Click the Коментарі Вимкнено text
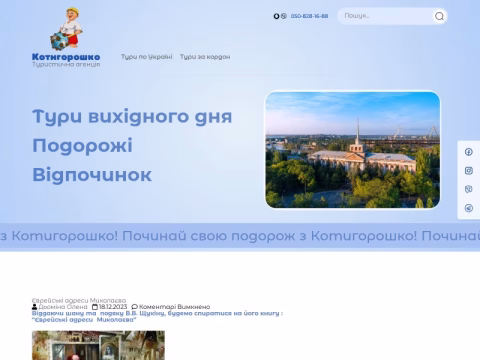The image size is (480, 360). click(174, 307)
